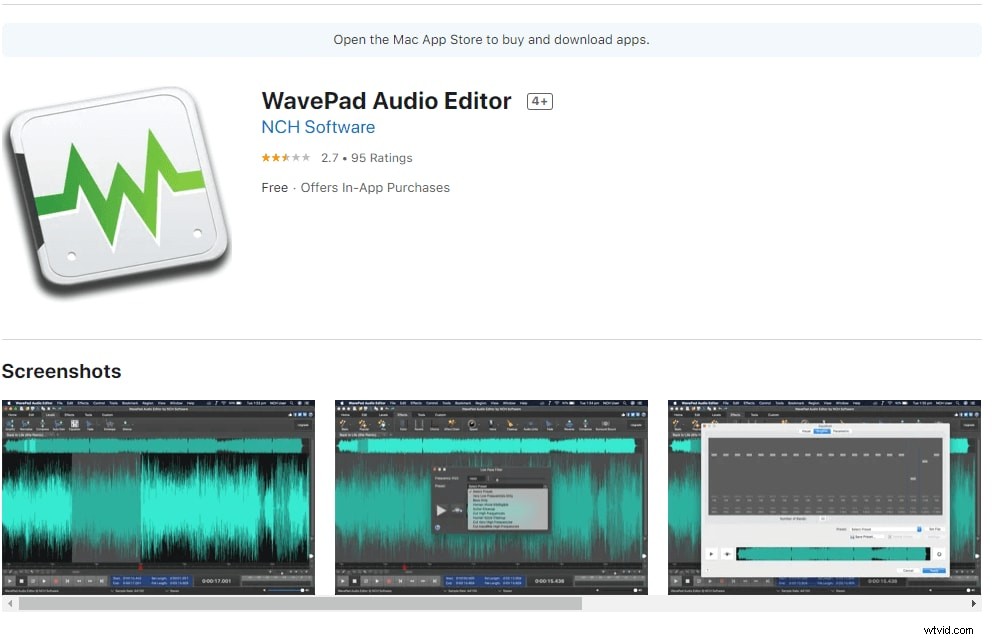Select the Reverb effect icon
This screenshot has width=994, height=640.
418,425
